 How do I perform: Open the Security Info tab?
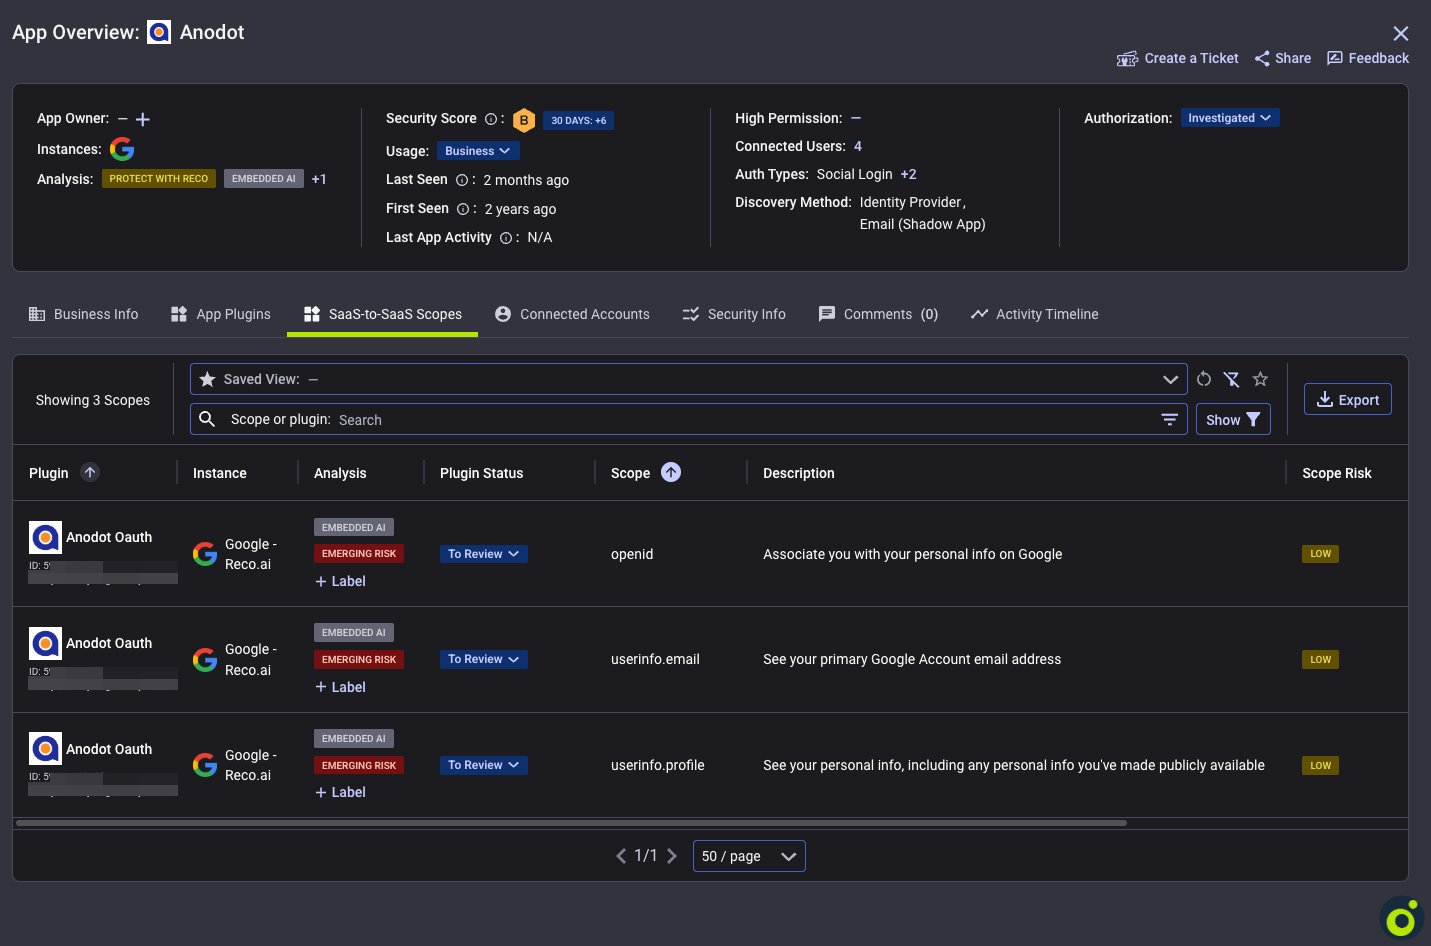(734, 314)
